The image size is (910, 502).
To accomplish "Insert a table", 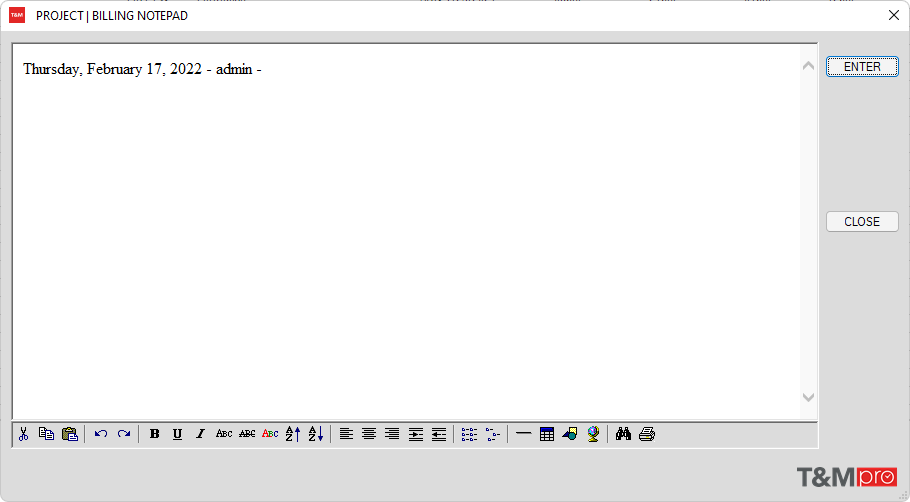I will coord(547,434).
